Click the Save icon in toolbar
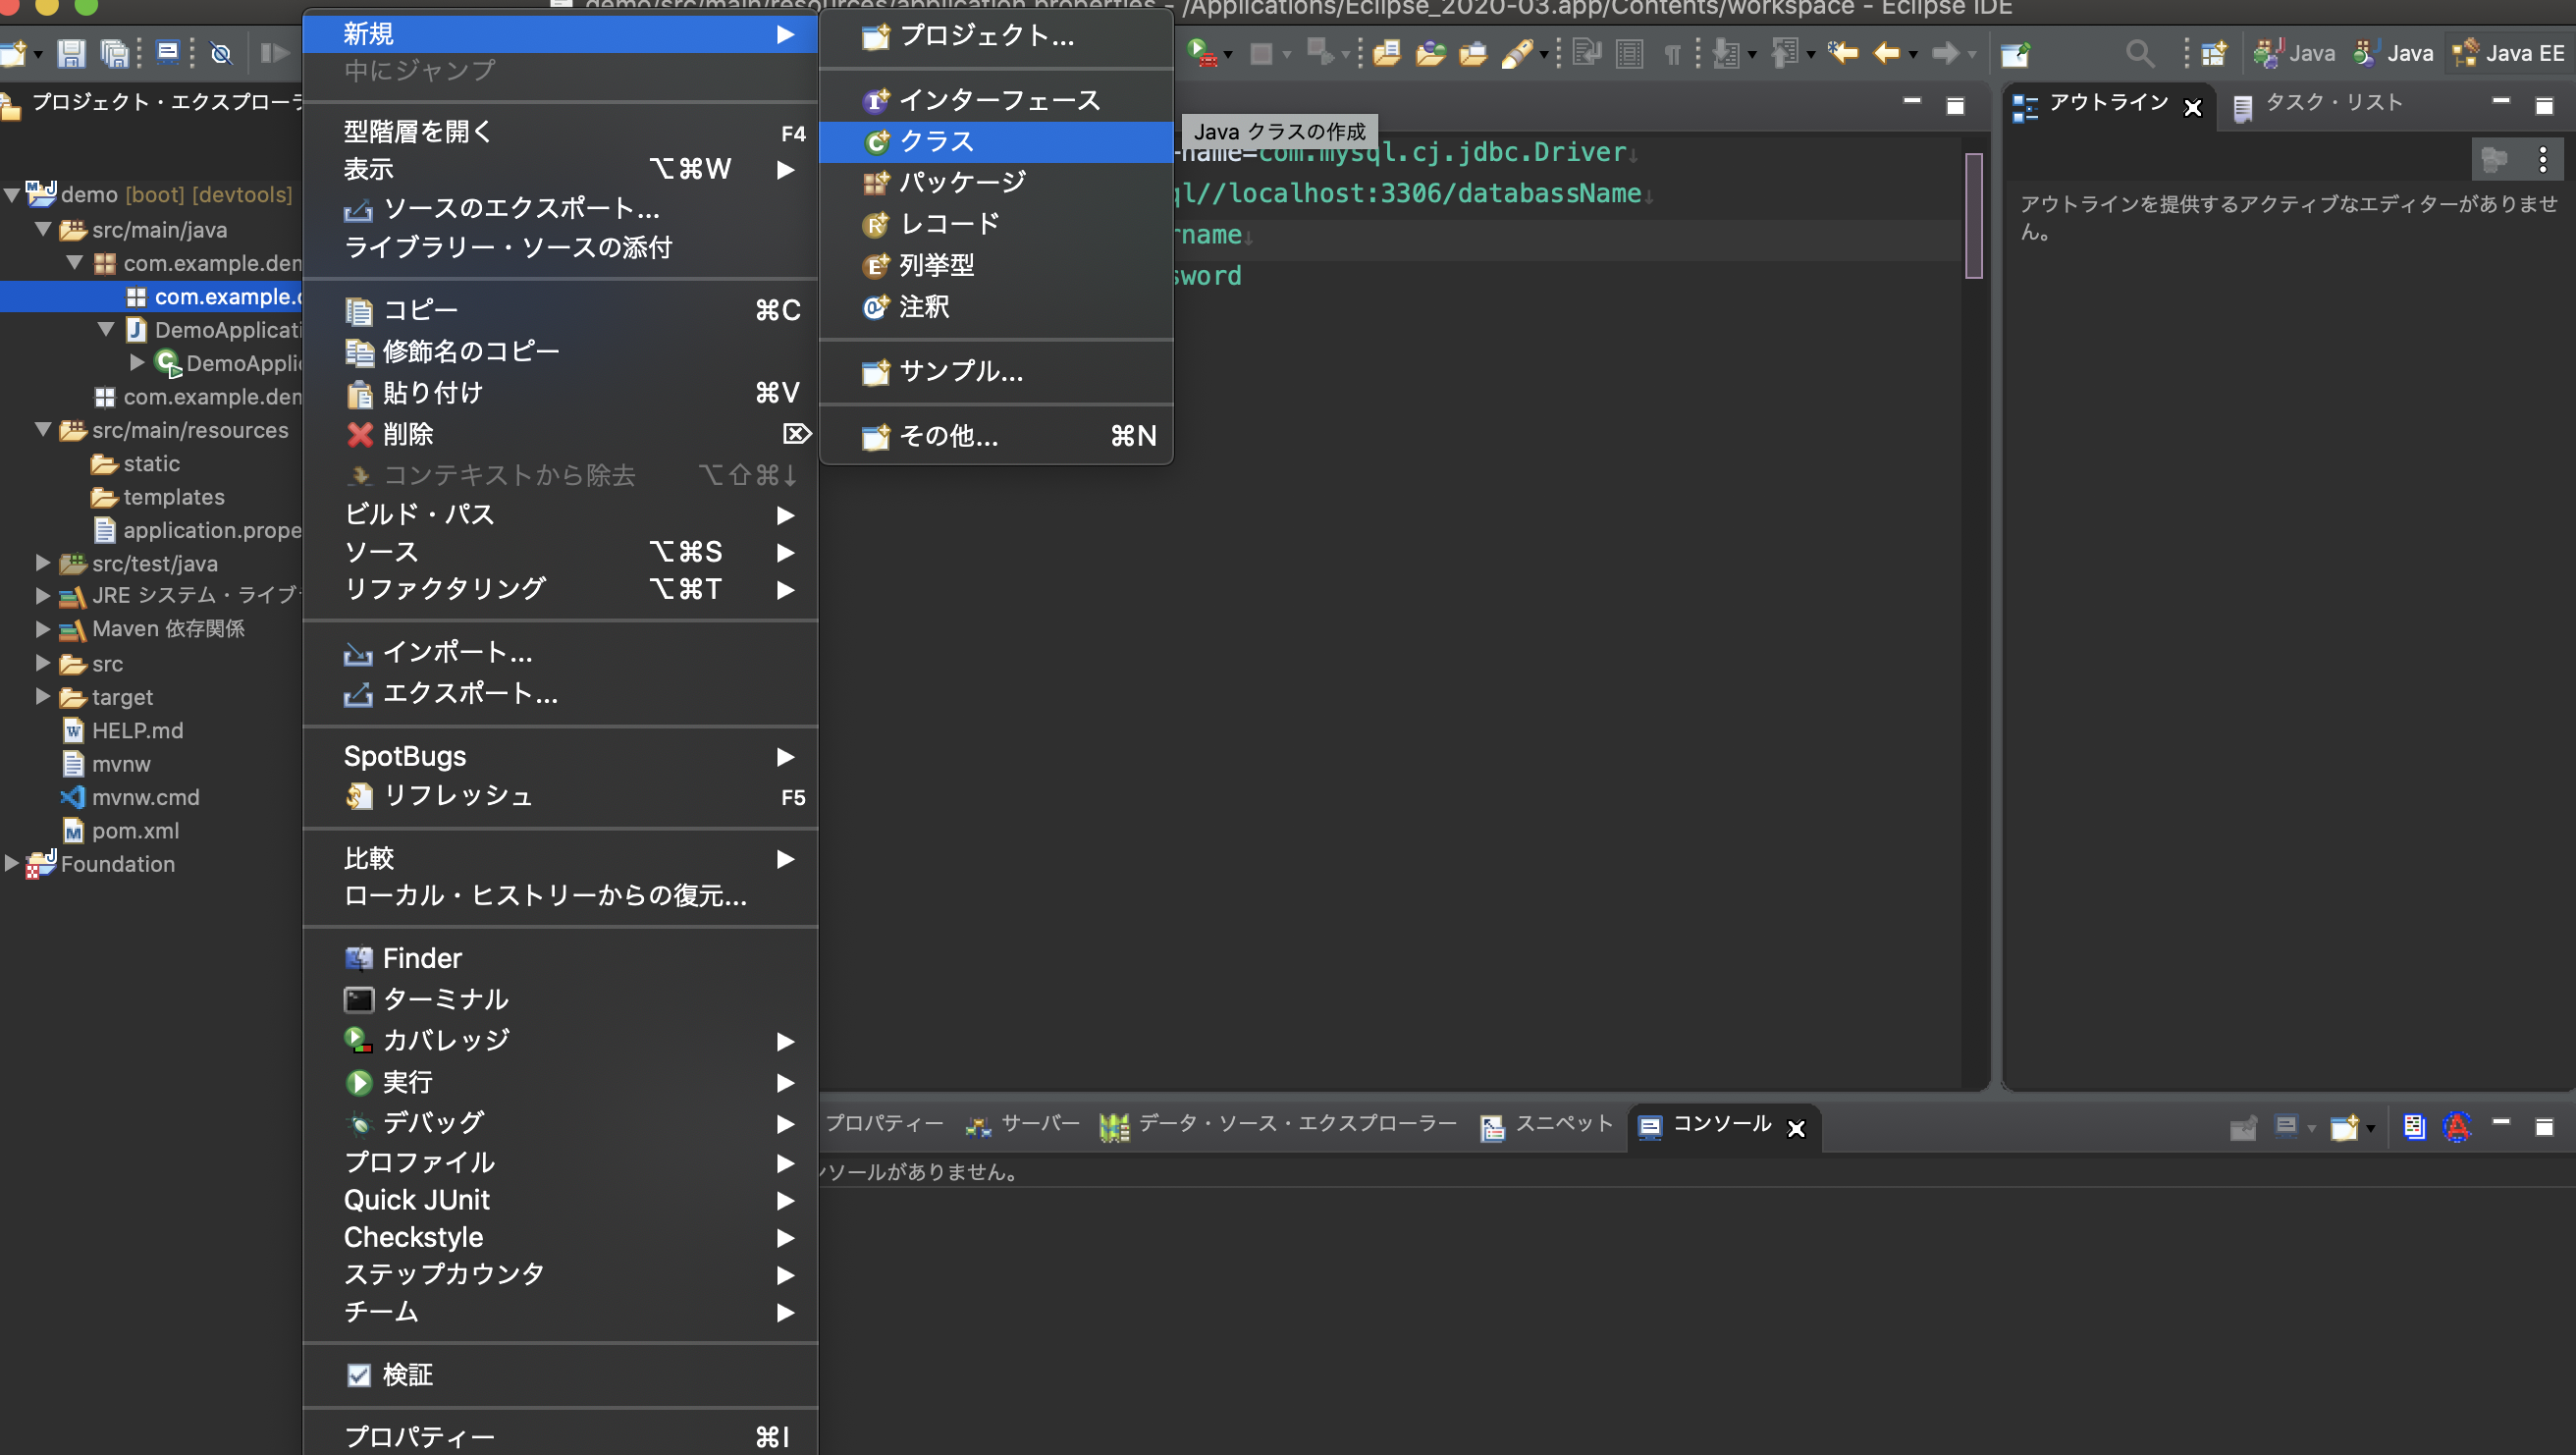Image resolution: width=2576 pixels, height=1455 pixels. tap(71, 54)
